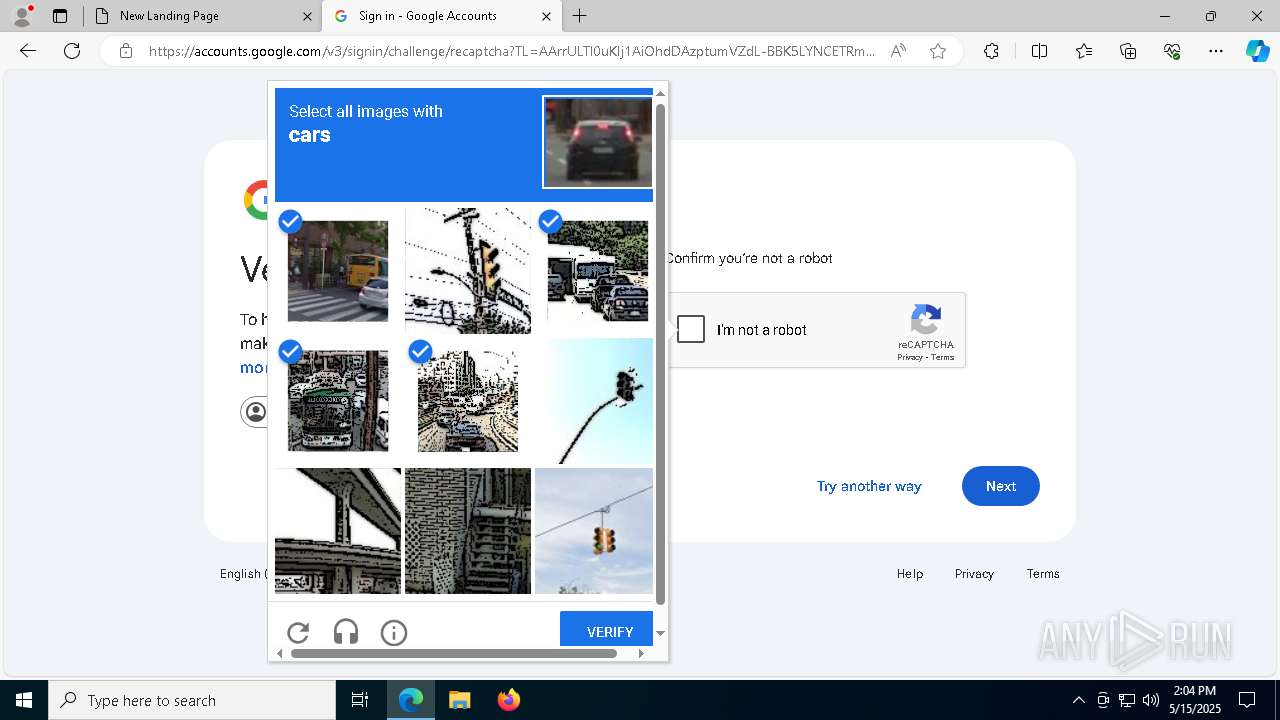Deselect the checked tile with trucks and cars
The image size is (1280, 720).
click(x=597, y=271)
